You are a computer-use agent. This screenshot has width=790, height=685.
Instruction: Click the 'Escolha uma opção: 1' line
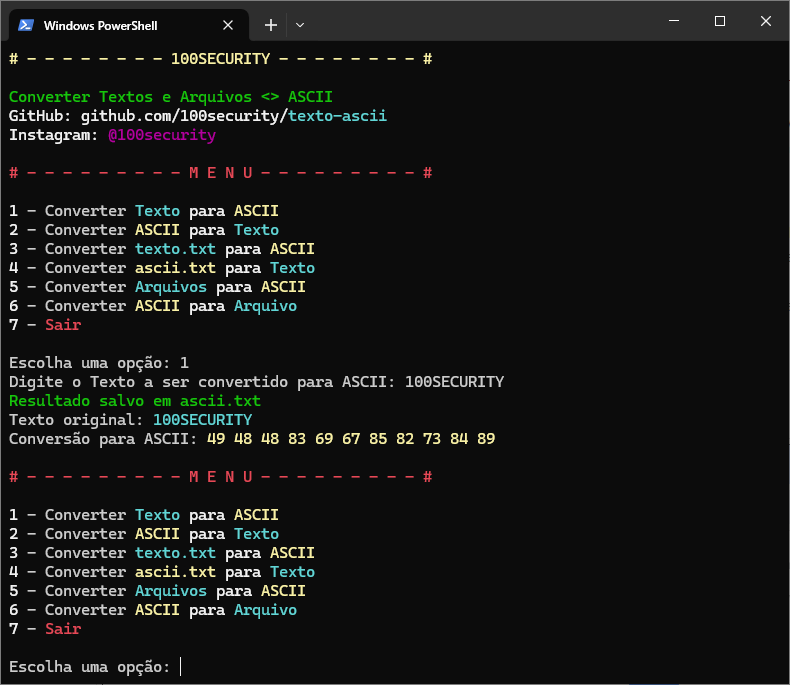pyautogui.click(x=99, y=363)
